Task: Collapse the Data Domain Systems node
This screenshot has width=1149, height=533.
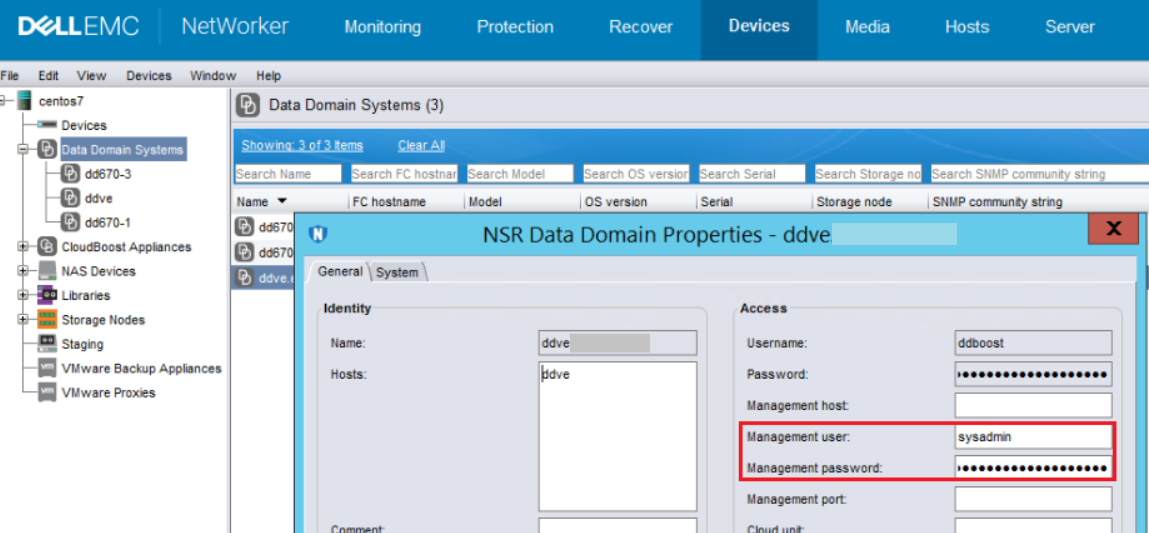Action: pos(23,150)
